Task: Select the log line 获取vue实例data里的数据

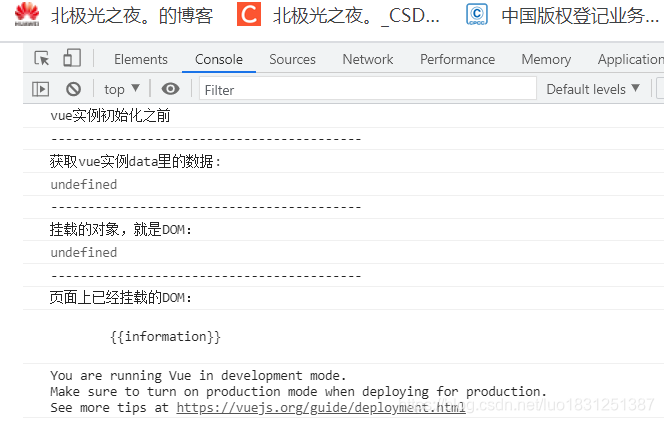Action: [x=135, y=161]
